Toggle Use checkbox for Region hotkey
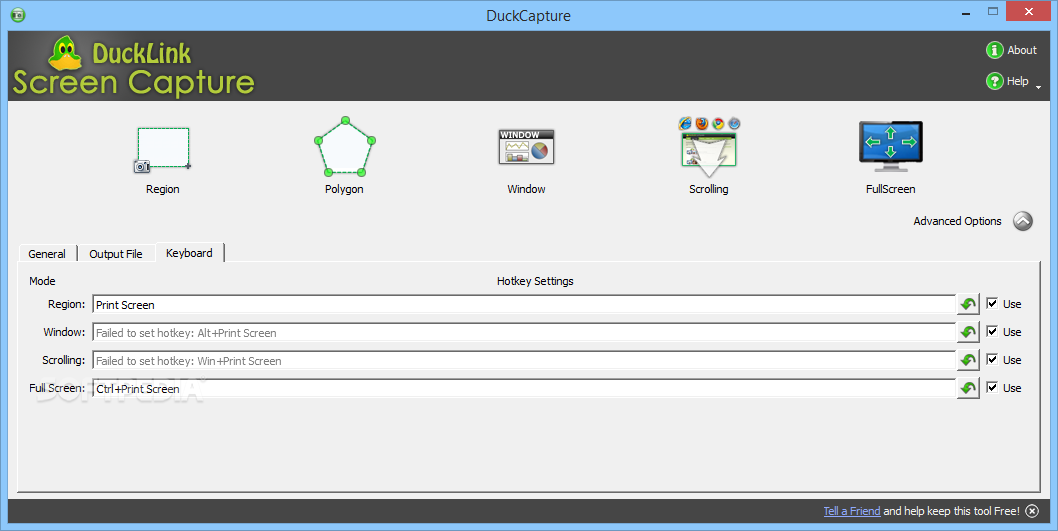Viewport: 1058px width, 531px height. coord(992,304)
